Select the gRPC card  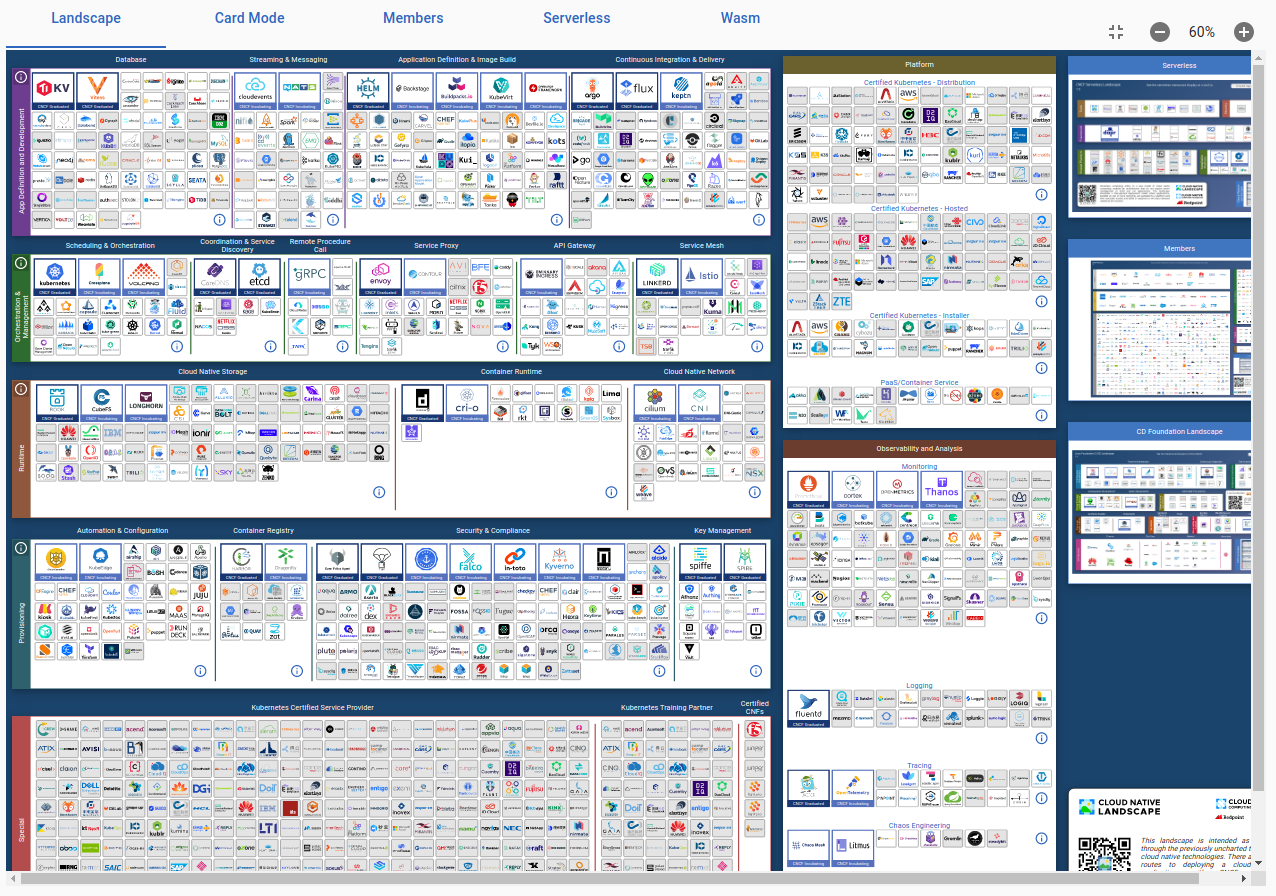[309, 277]
